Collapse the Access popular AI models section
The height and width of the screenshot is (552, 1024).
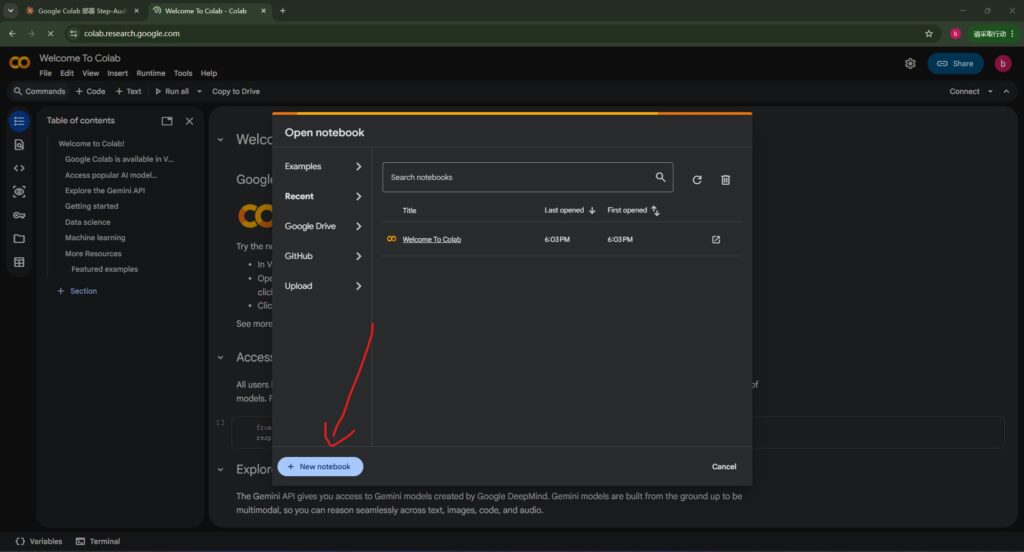coord(220,357)
